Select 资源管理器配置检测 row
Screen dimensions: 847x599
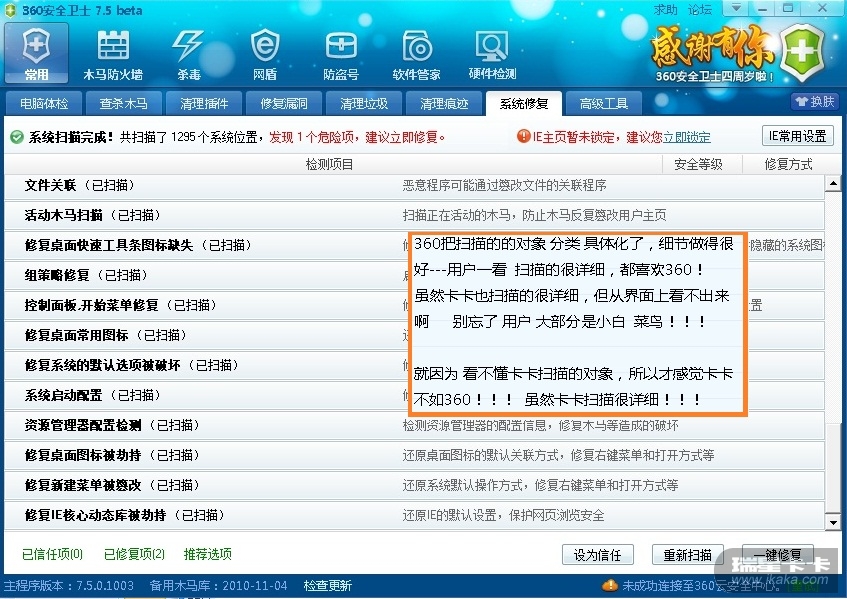pyautogui.click(x=414, y=425)
